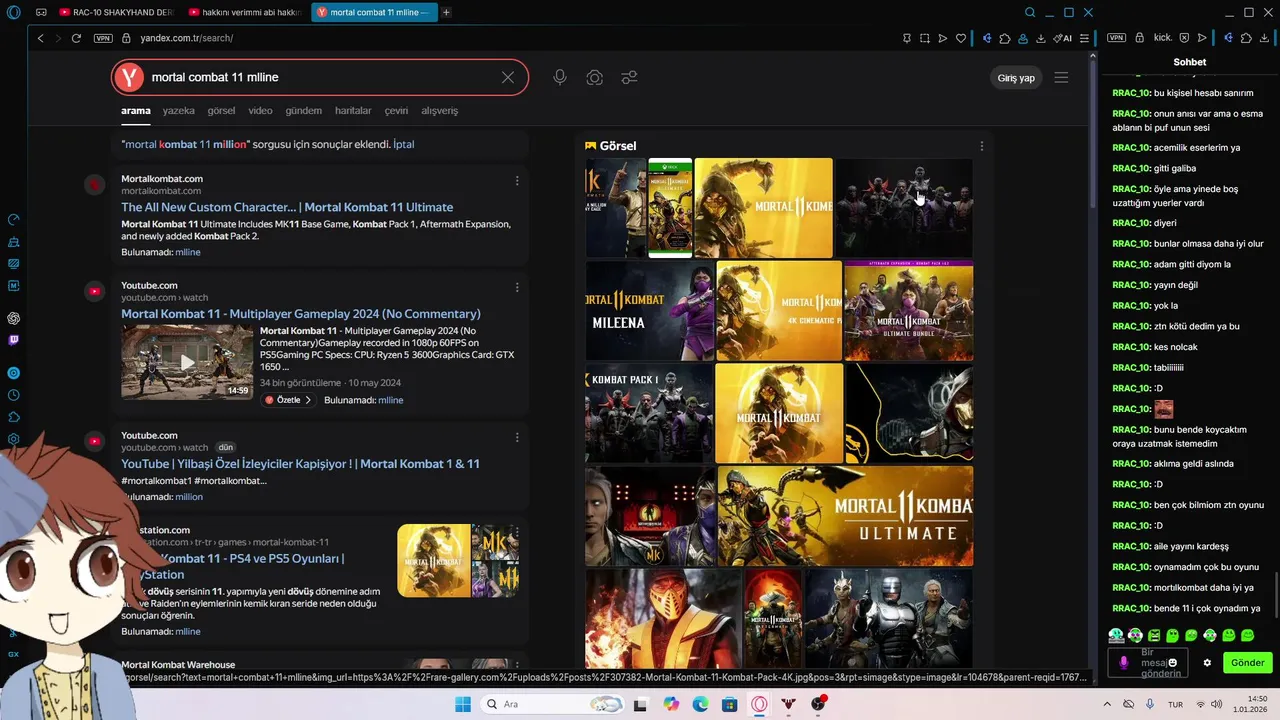Open the alışveriş tab

[x=439, y=110]
